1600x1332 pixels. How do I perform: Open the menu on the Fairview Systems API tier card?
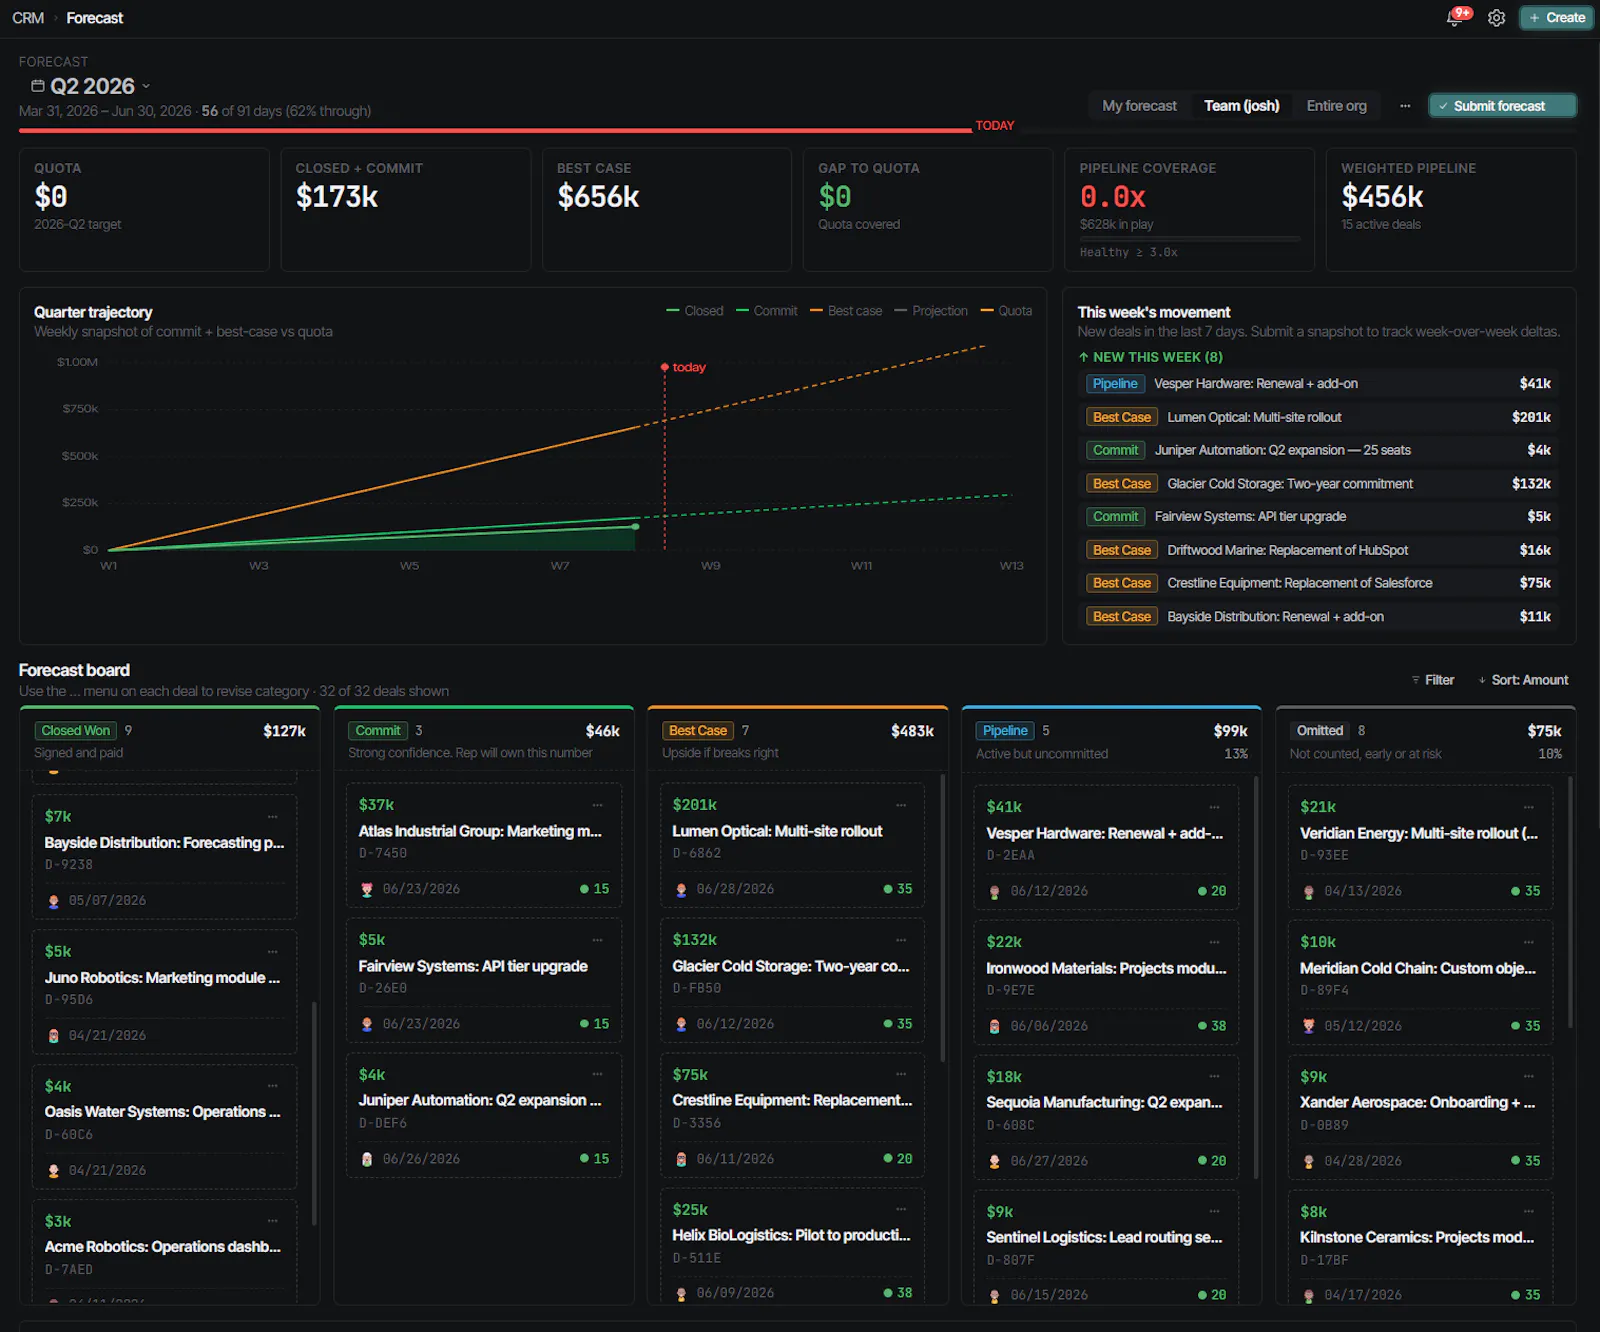[x=597, y=940]
